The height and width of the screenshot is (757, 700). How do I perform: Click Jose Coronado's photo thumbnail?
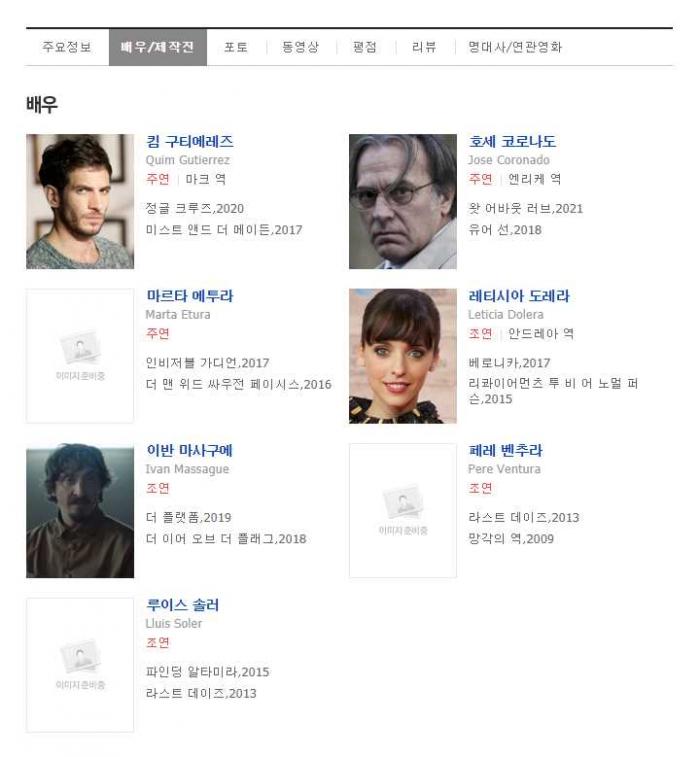click(x=403, y=201)
